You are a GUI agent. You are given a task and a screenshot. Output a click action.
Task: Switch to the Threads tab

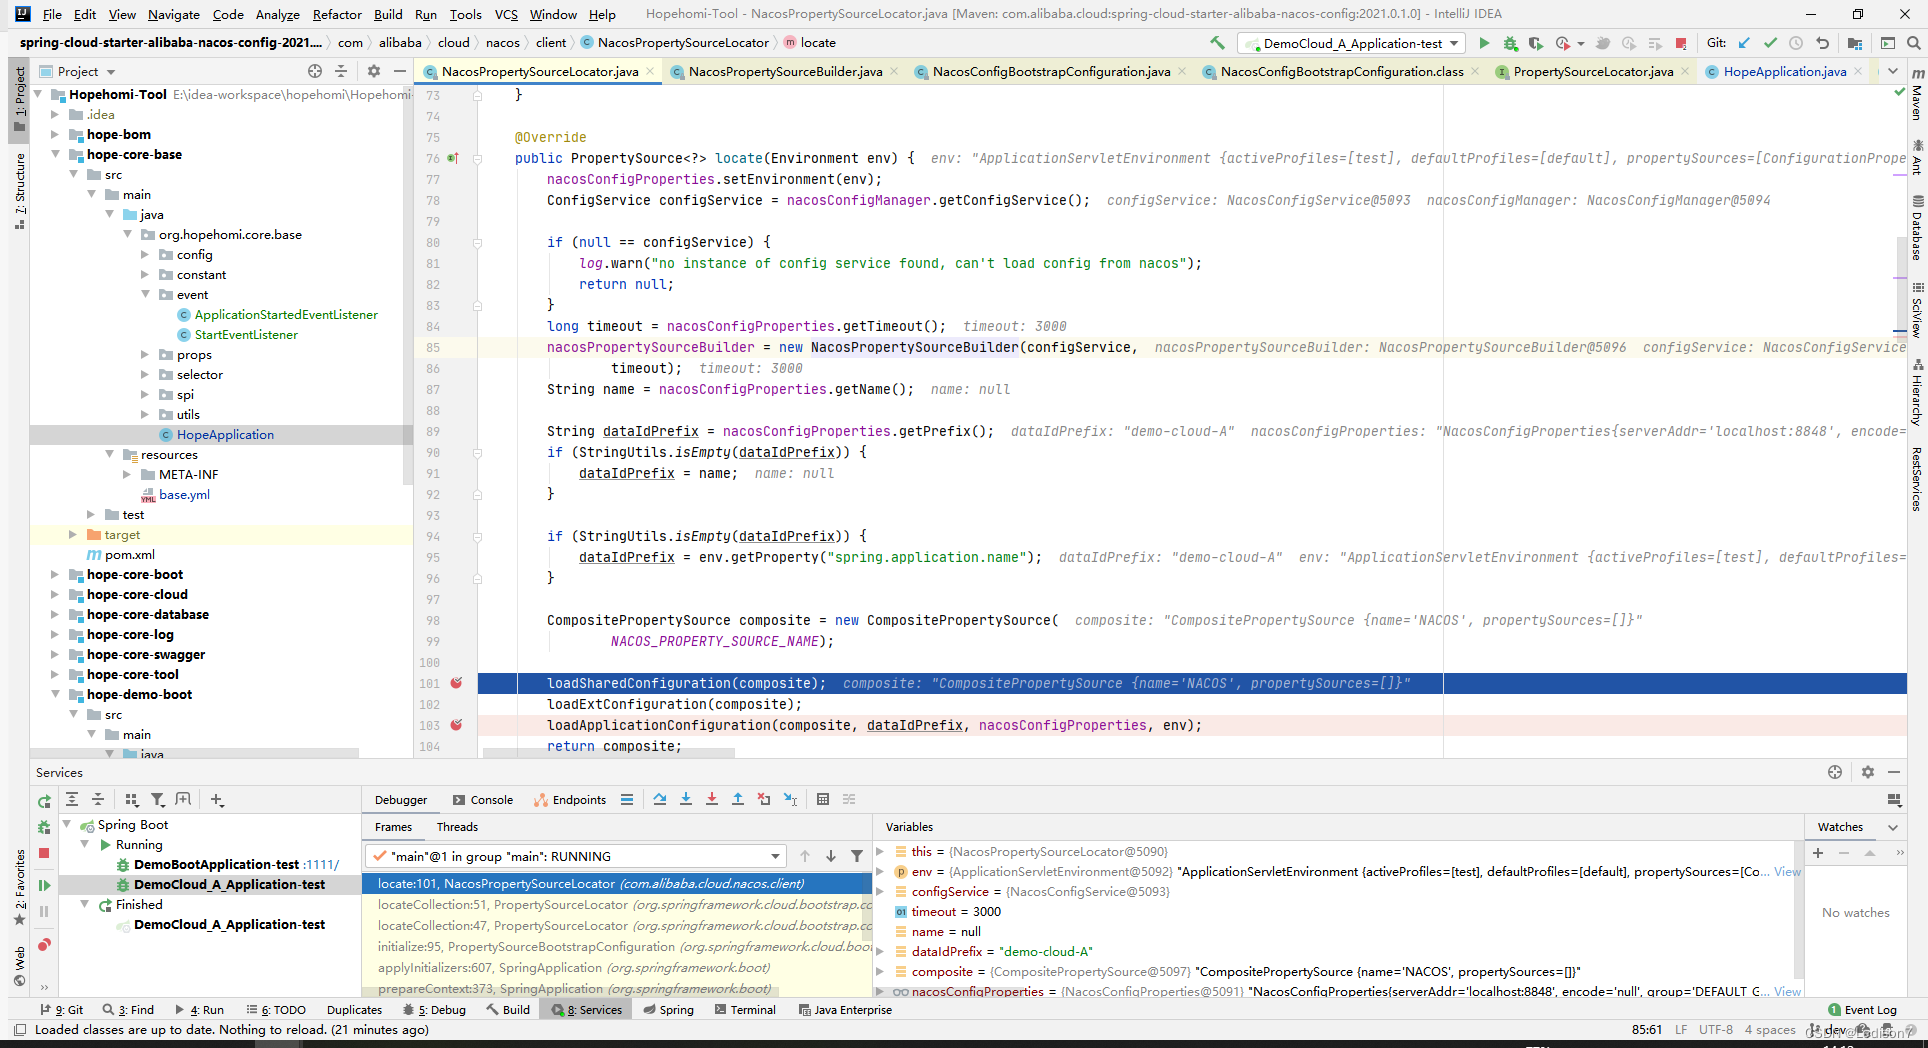457,827
